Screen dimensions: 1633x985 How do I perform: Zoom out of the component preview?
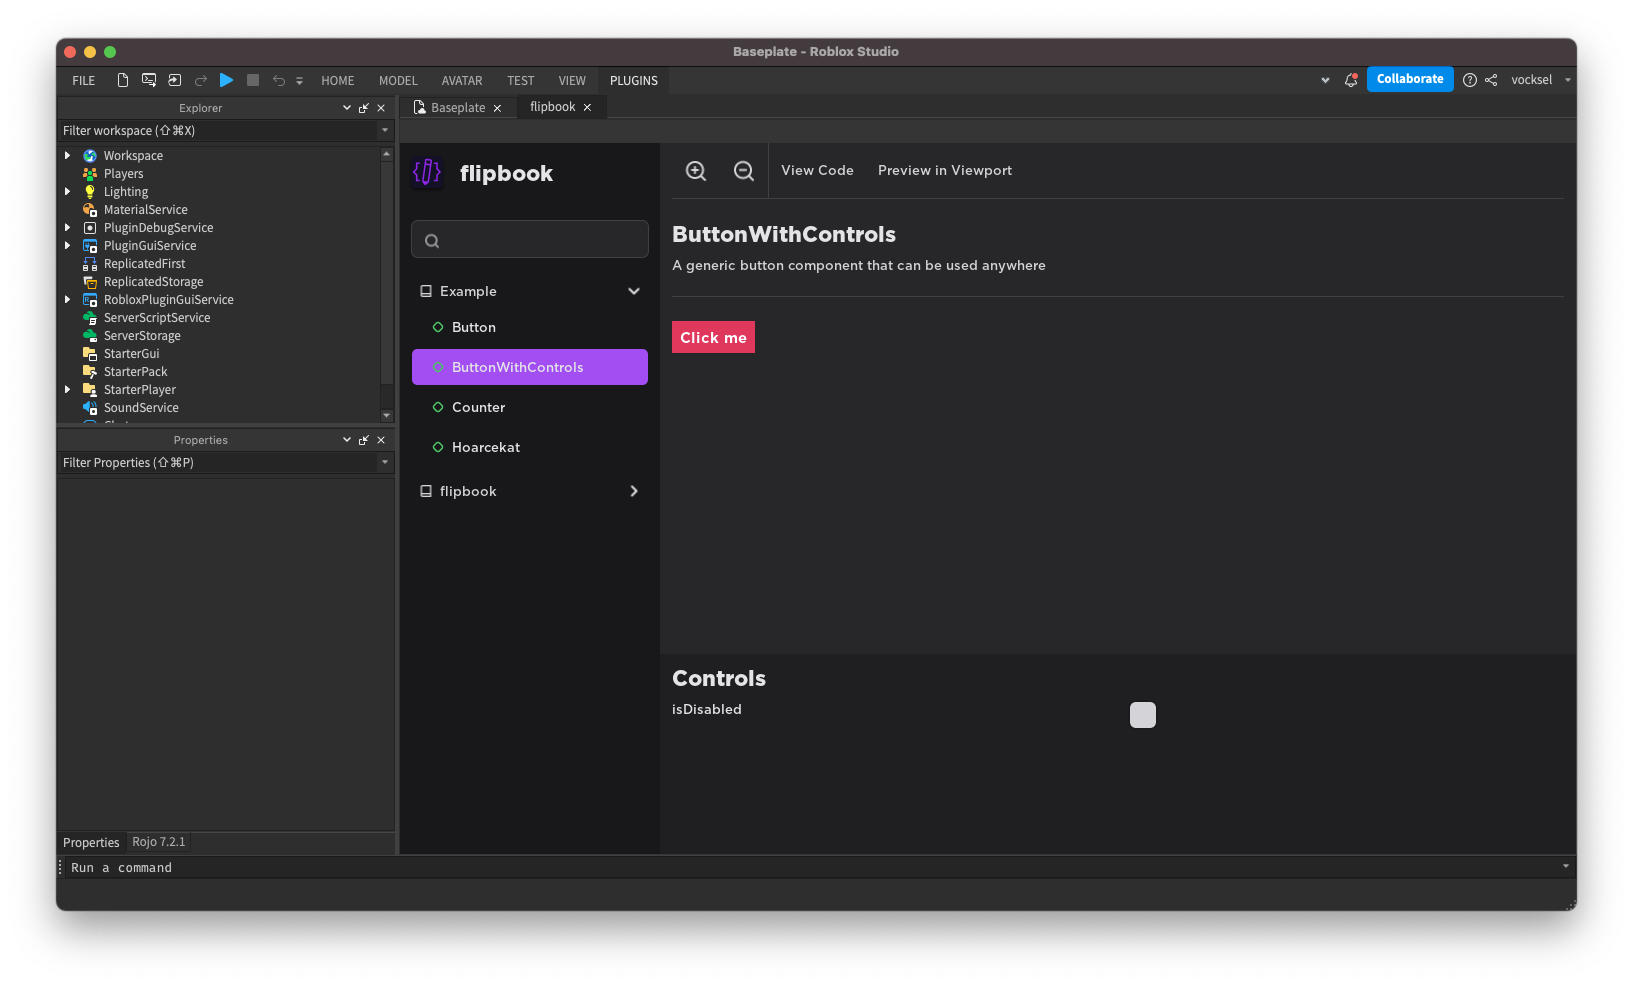tap(744, 170)
